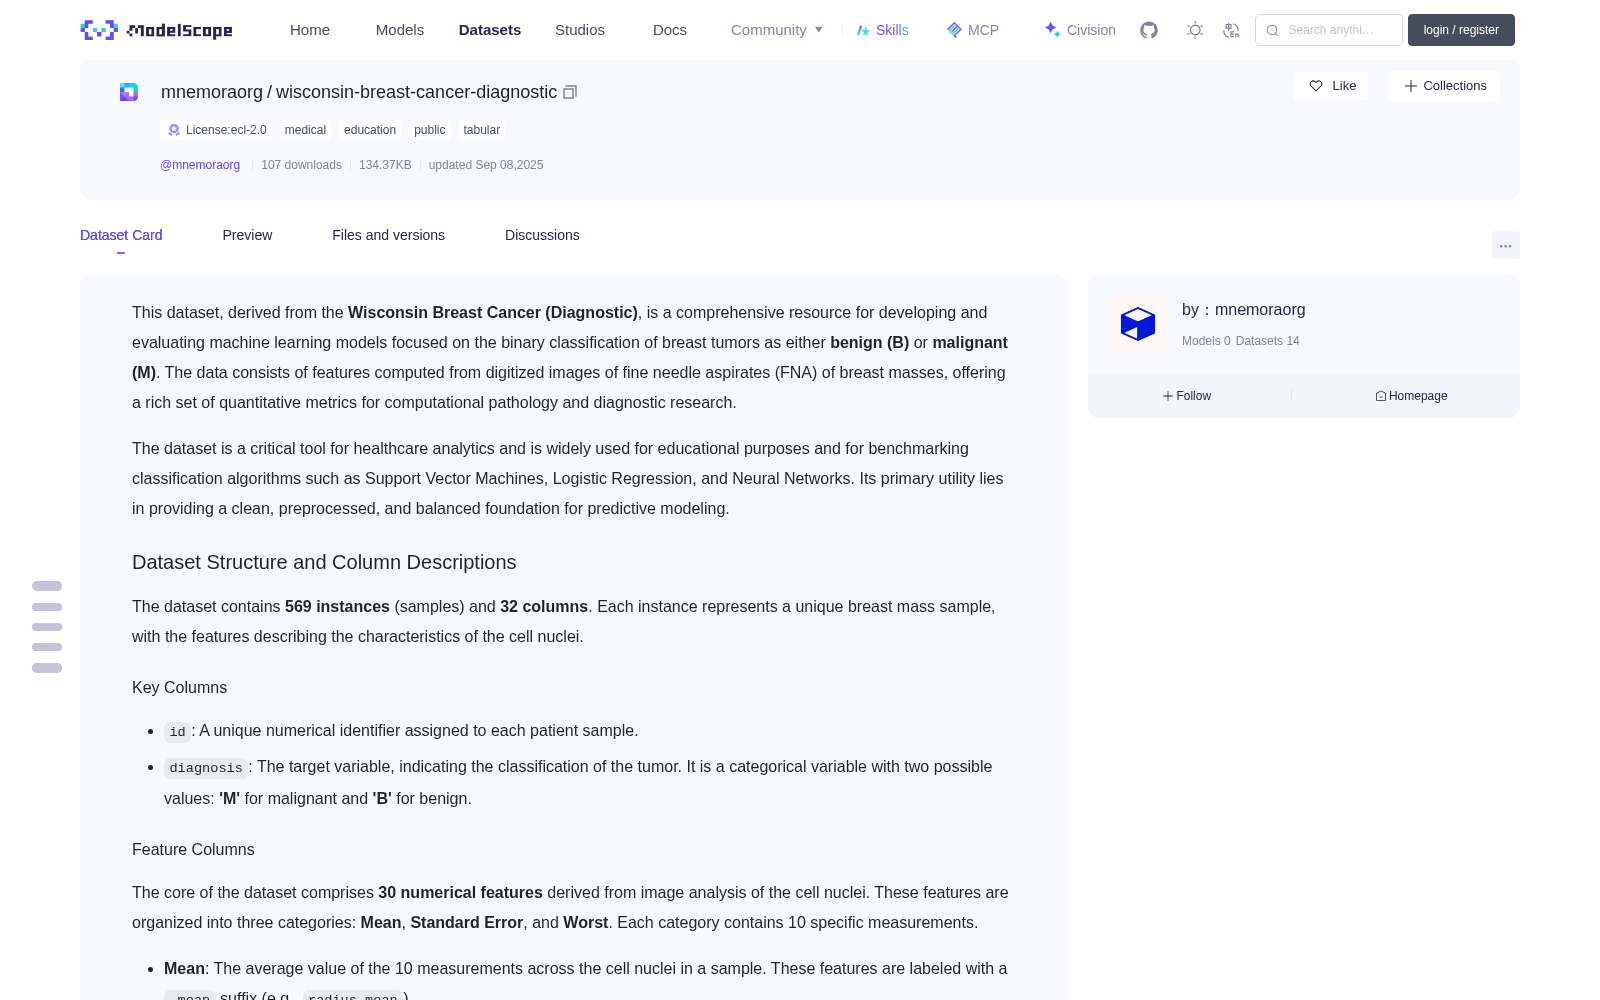
Task: Click the medical tag
Action: (305, 130)
